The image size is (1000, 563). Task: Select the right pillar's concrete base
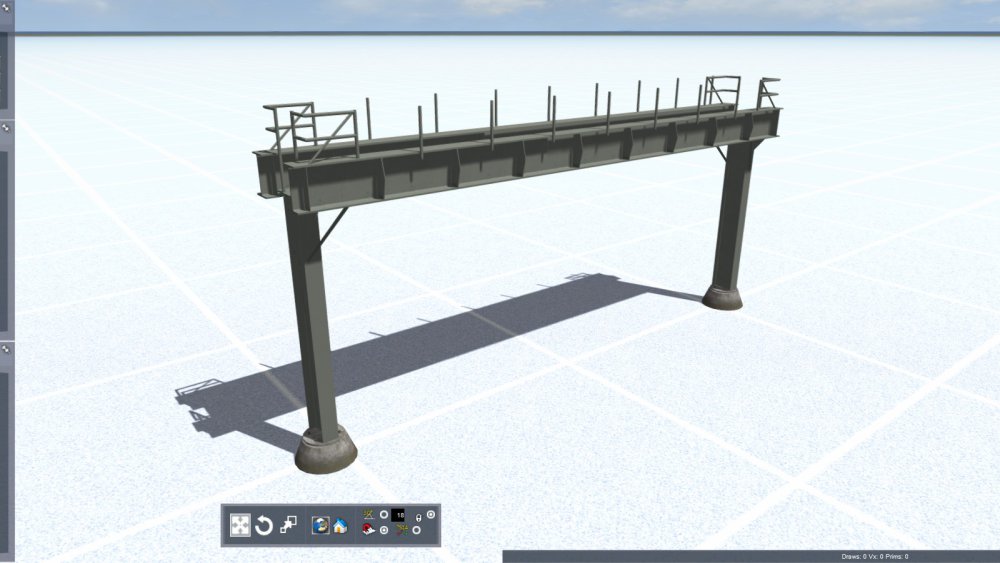[x=722, y=297]
